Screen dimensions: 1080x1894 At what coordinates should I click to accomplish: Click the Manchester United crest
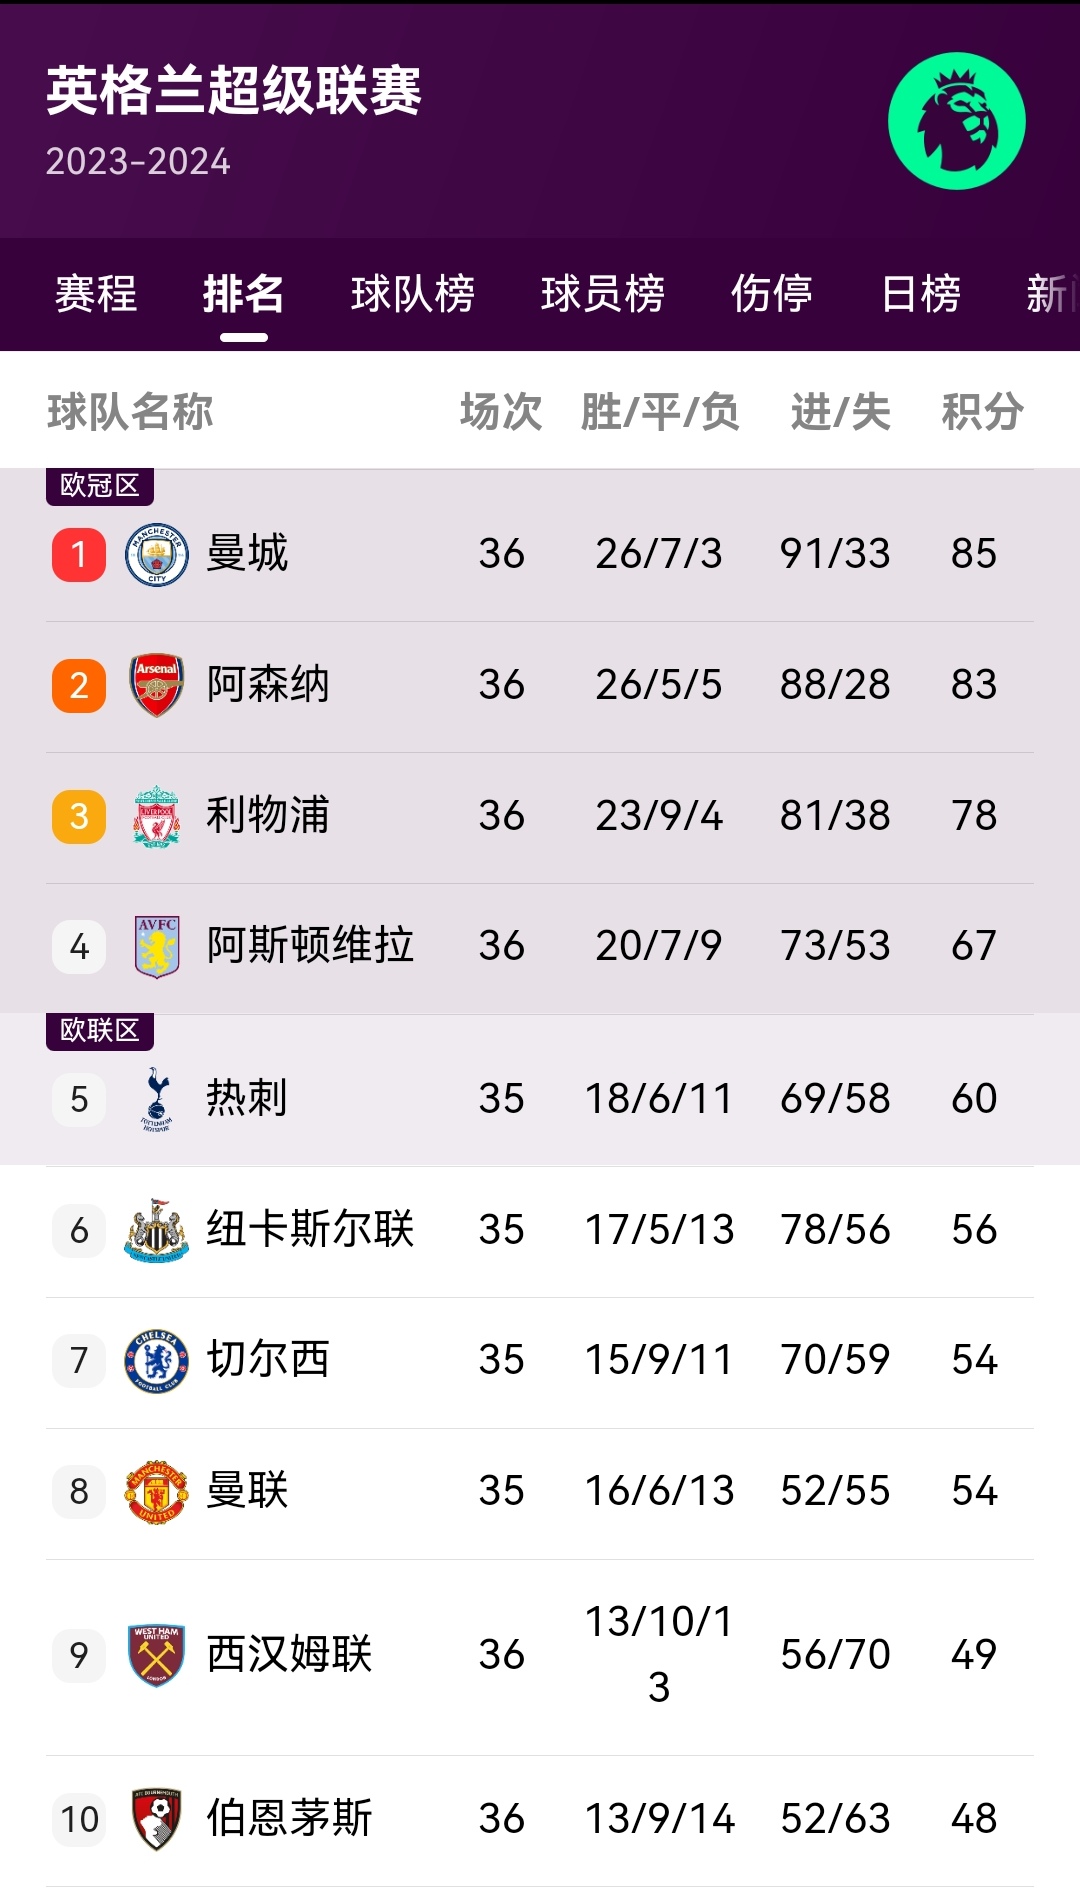[x=157, y=1491]
